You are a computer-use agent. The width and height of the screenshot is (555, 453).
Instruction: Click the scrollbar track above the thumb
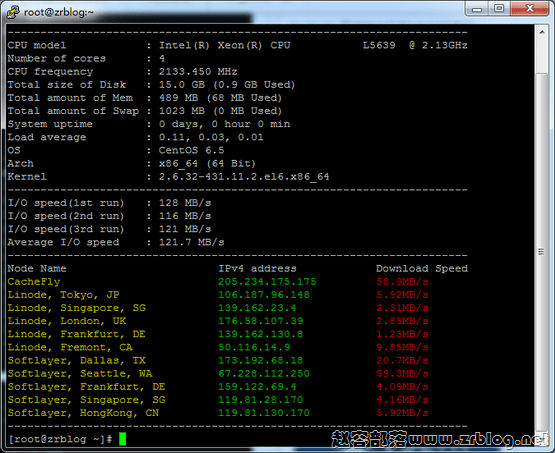click(x=542, y=56)
